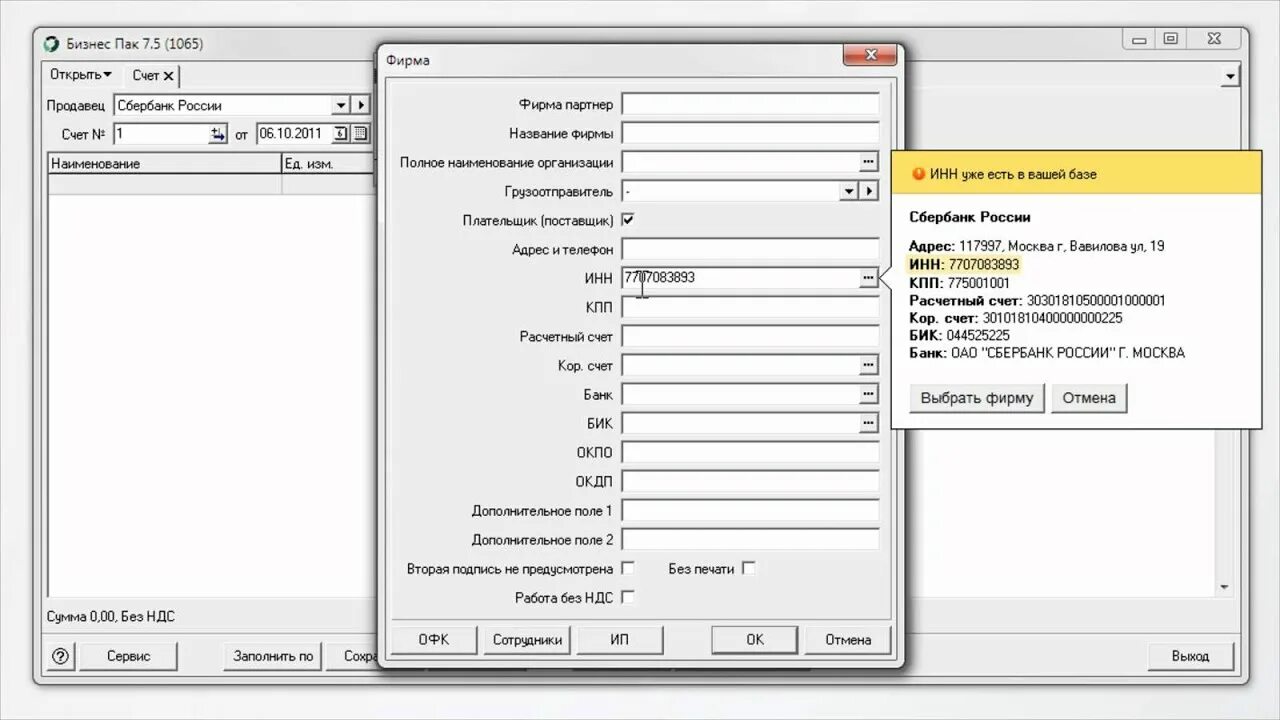The width and height of the screenshot is (1280, 720).
Task: Click the arrow button right of Продавец
Action: tap(361, 105)
